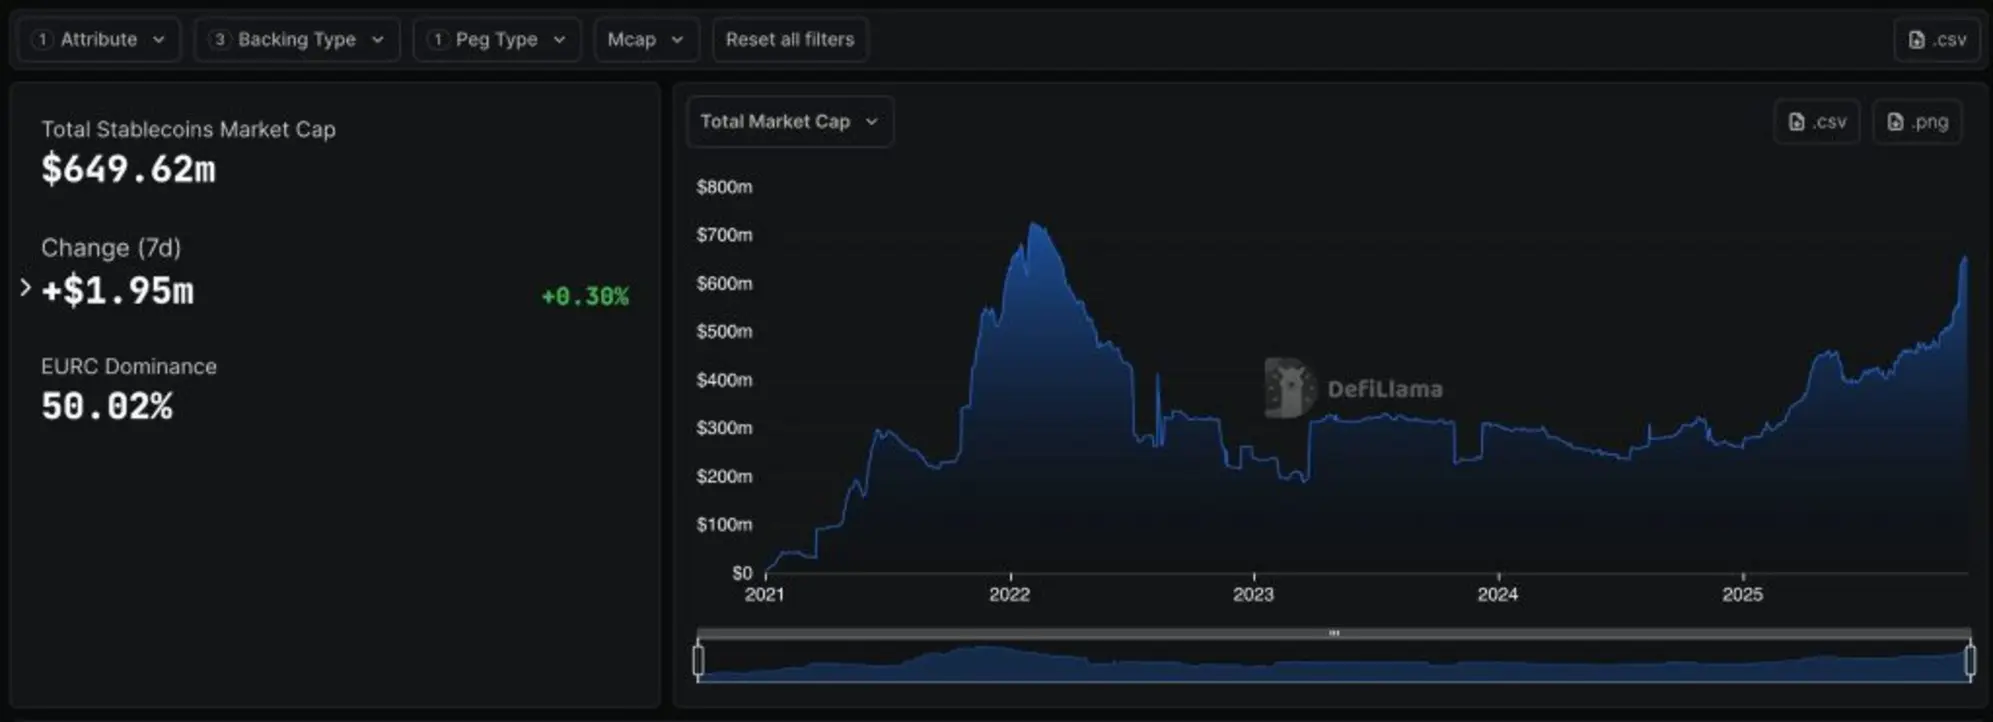Open the Attribute filter dropdown
The width and height of the screenshot is (1993, 722).
click(x=99, y=40)
